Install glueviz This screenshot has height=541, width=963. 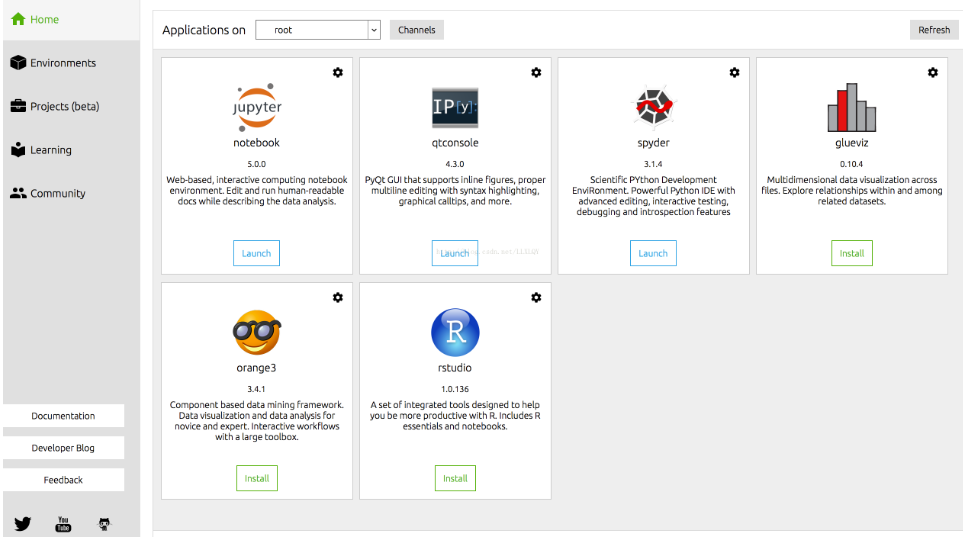point(852,253)
